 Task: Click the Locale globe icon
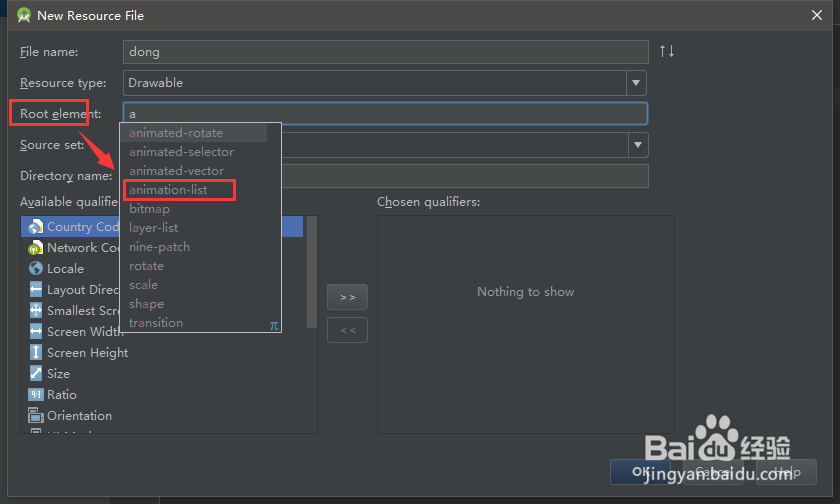point(36,268)
